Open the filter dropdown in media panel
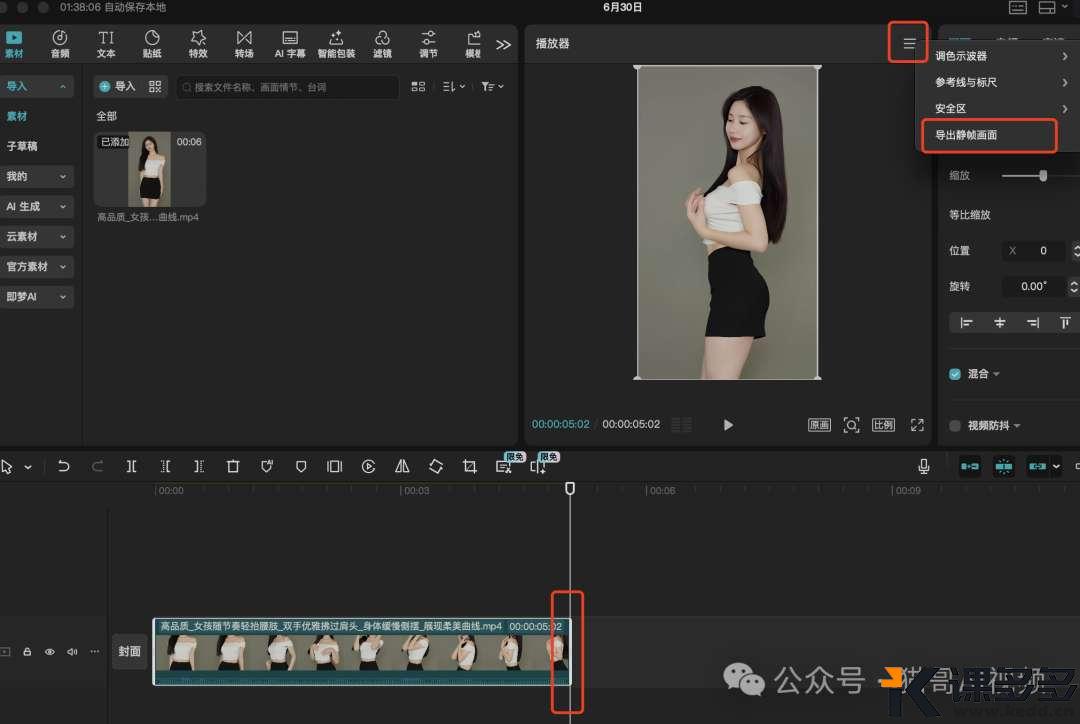Screen dimensions: 1080x724 [492, 87]
